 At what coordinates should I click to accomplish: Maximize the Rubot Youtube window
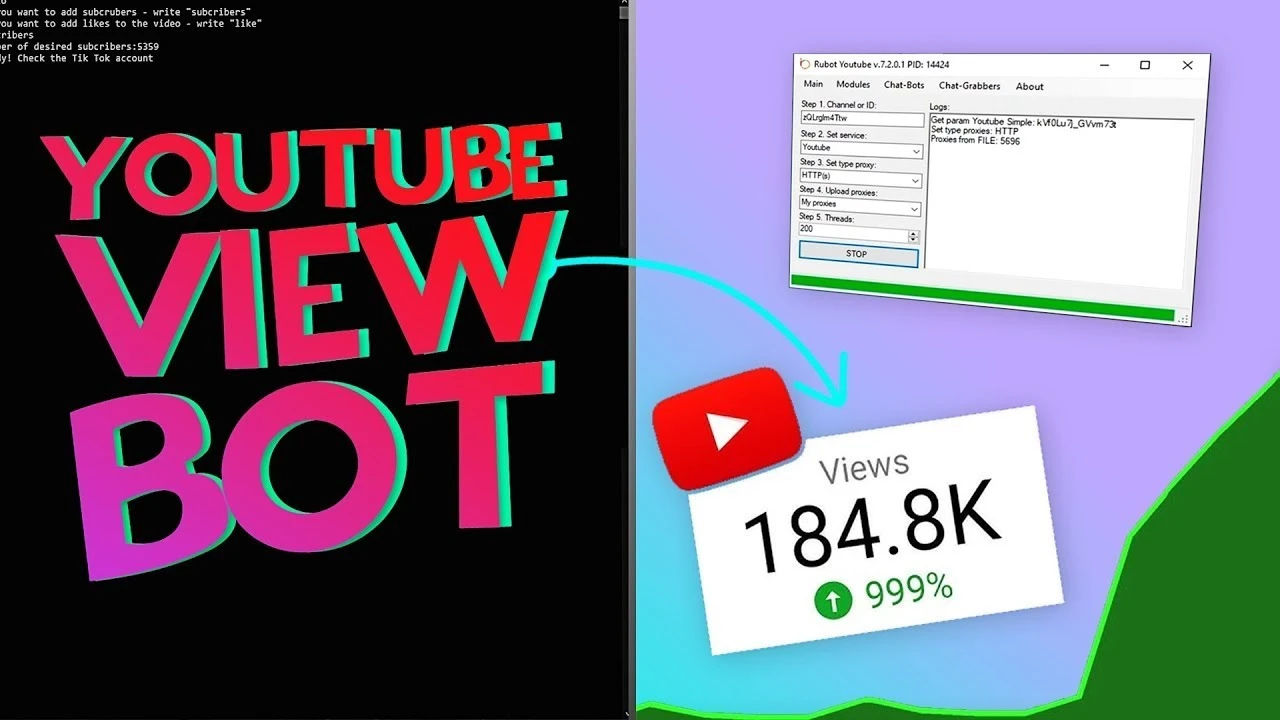[x=1145, y=66]
